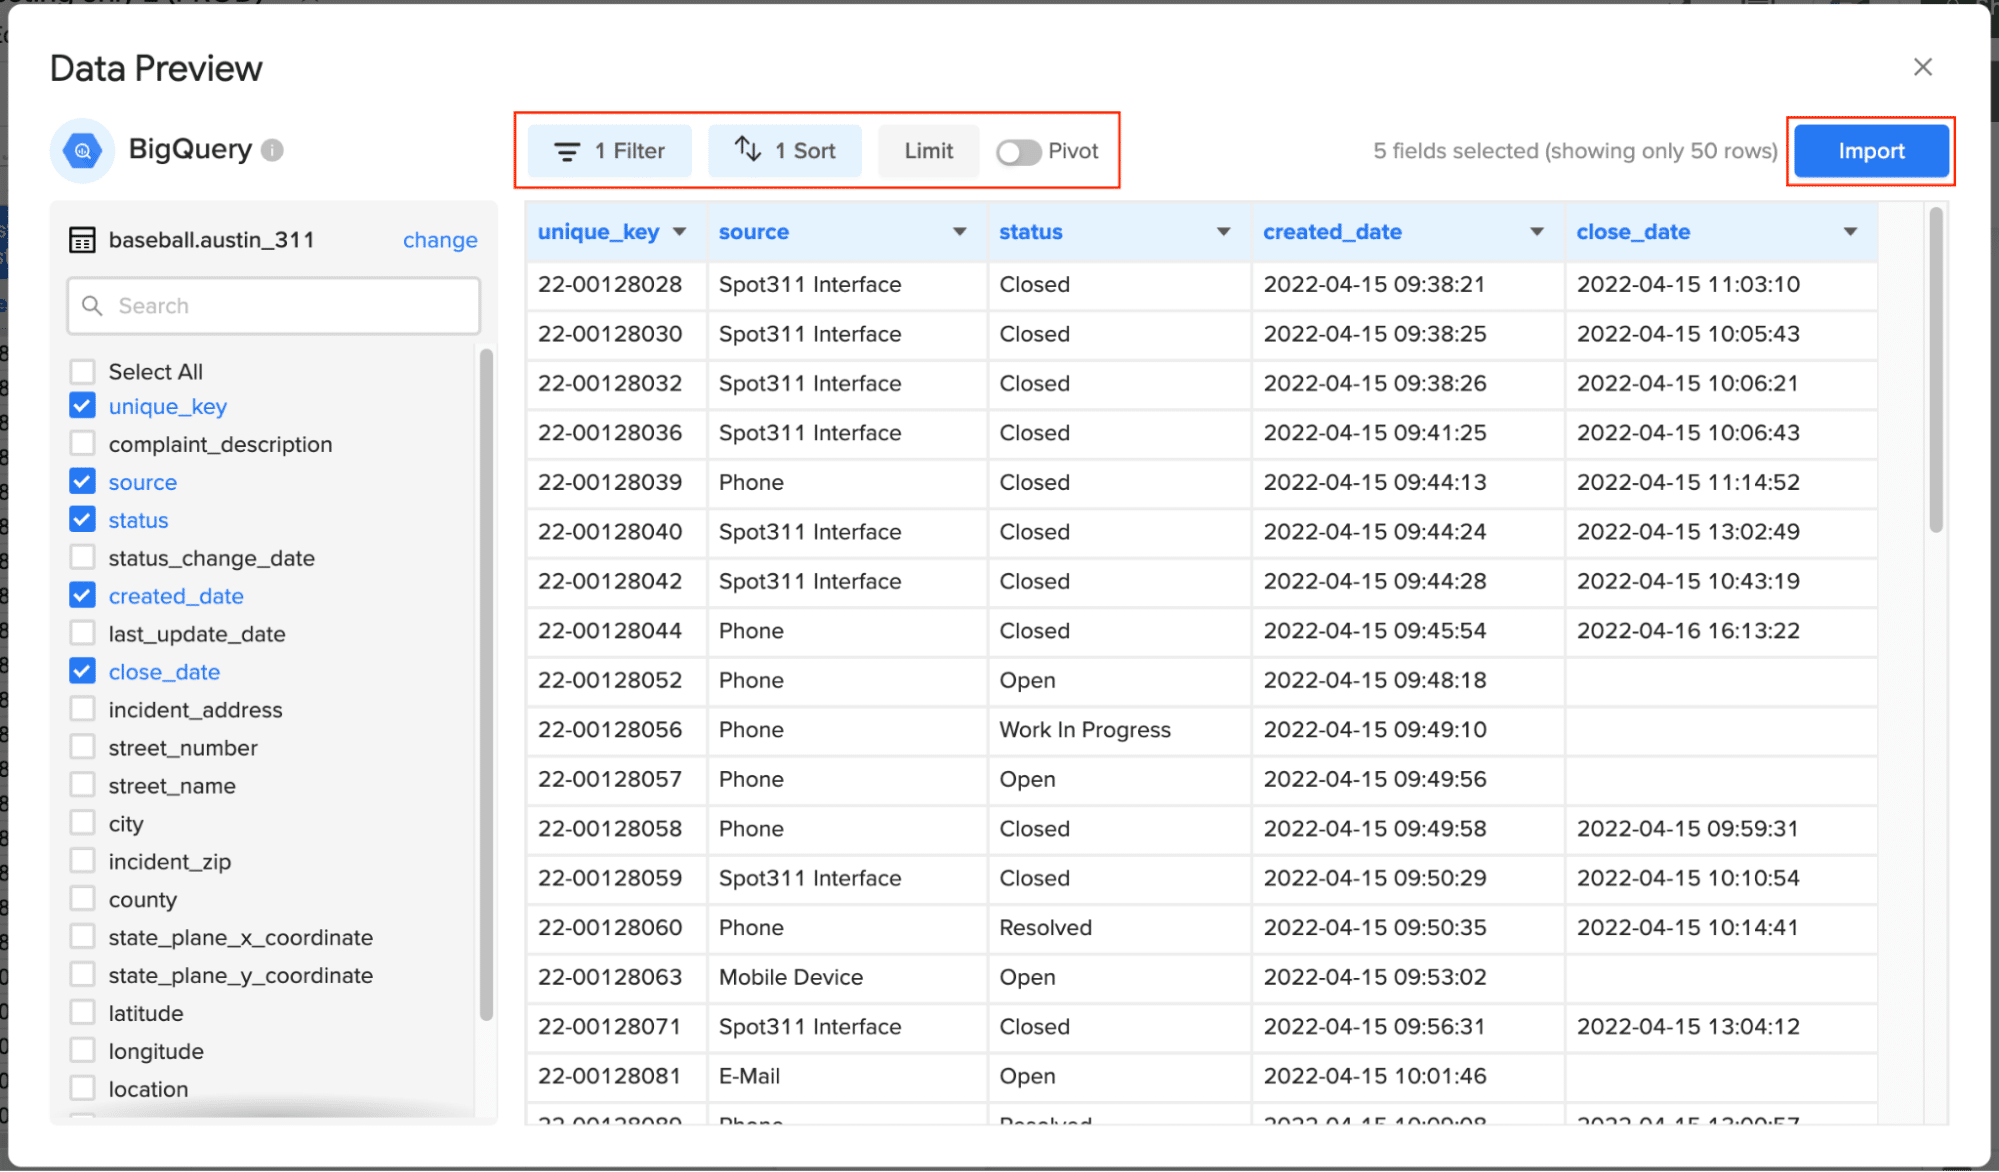Open the 1 Sort options
1999x1172 pixels.
(785, 151)
